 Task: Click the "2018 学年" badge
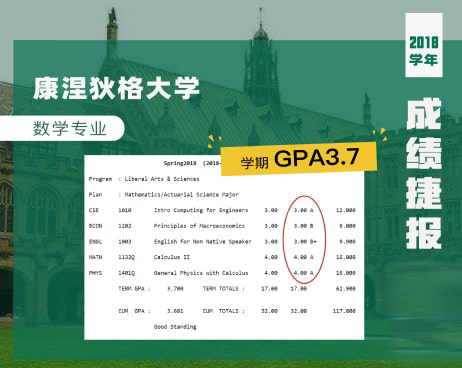[424, 45]
